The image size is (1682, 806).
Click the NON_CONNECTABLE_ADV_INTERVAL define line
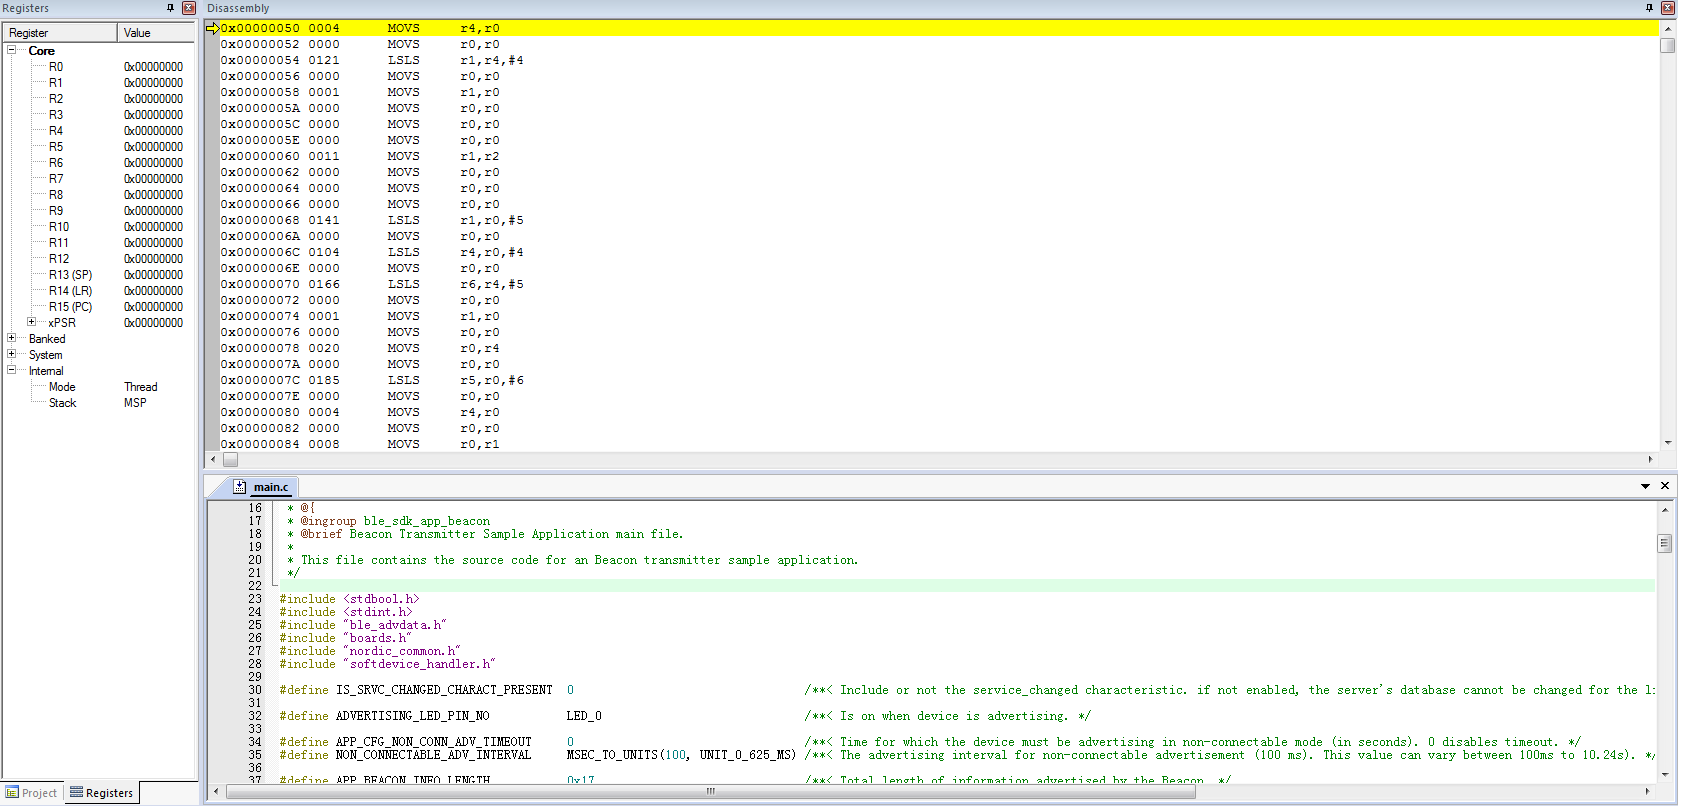(x=966, y=755)
